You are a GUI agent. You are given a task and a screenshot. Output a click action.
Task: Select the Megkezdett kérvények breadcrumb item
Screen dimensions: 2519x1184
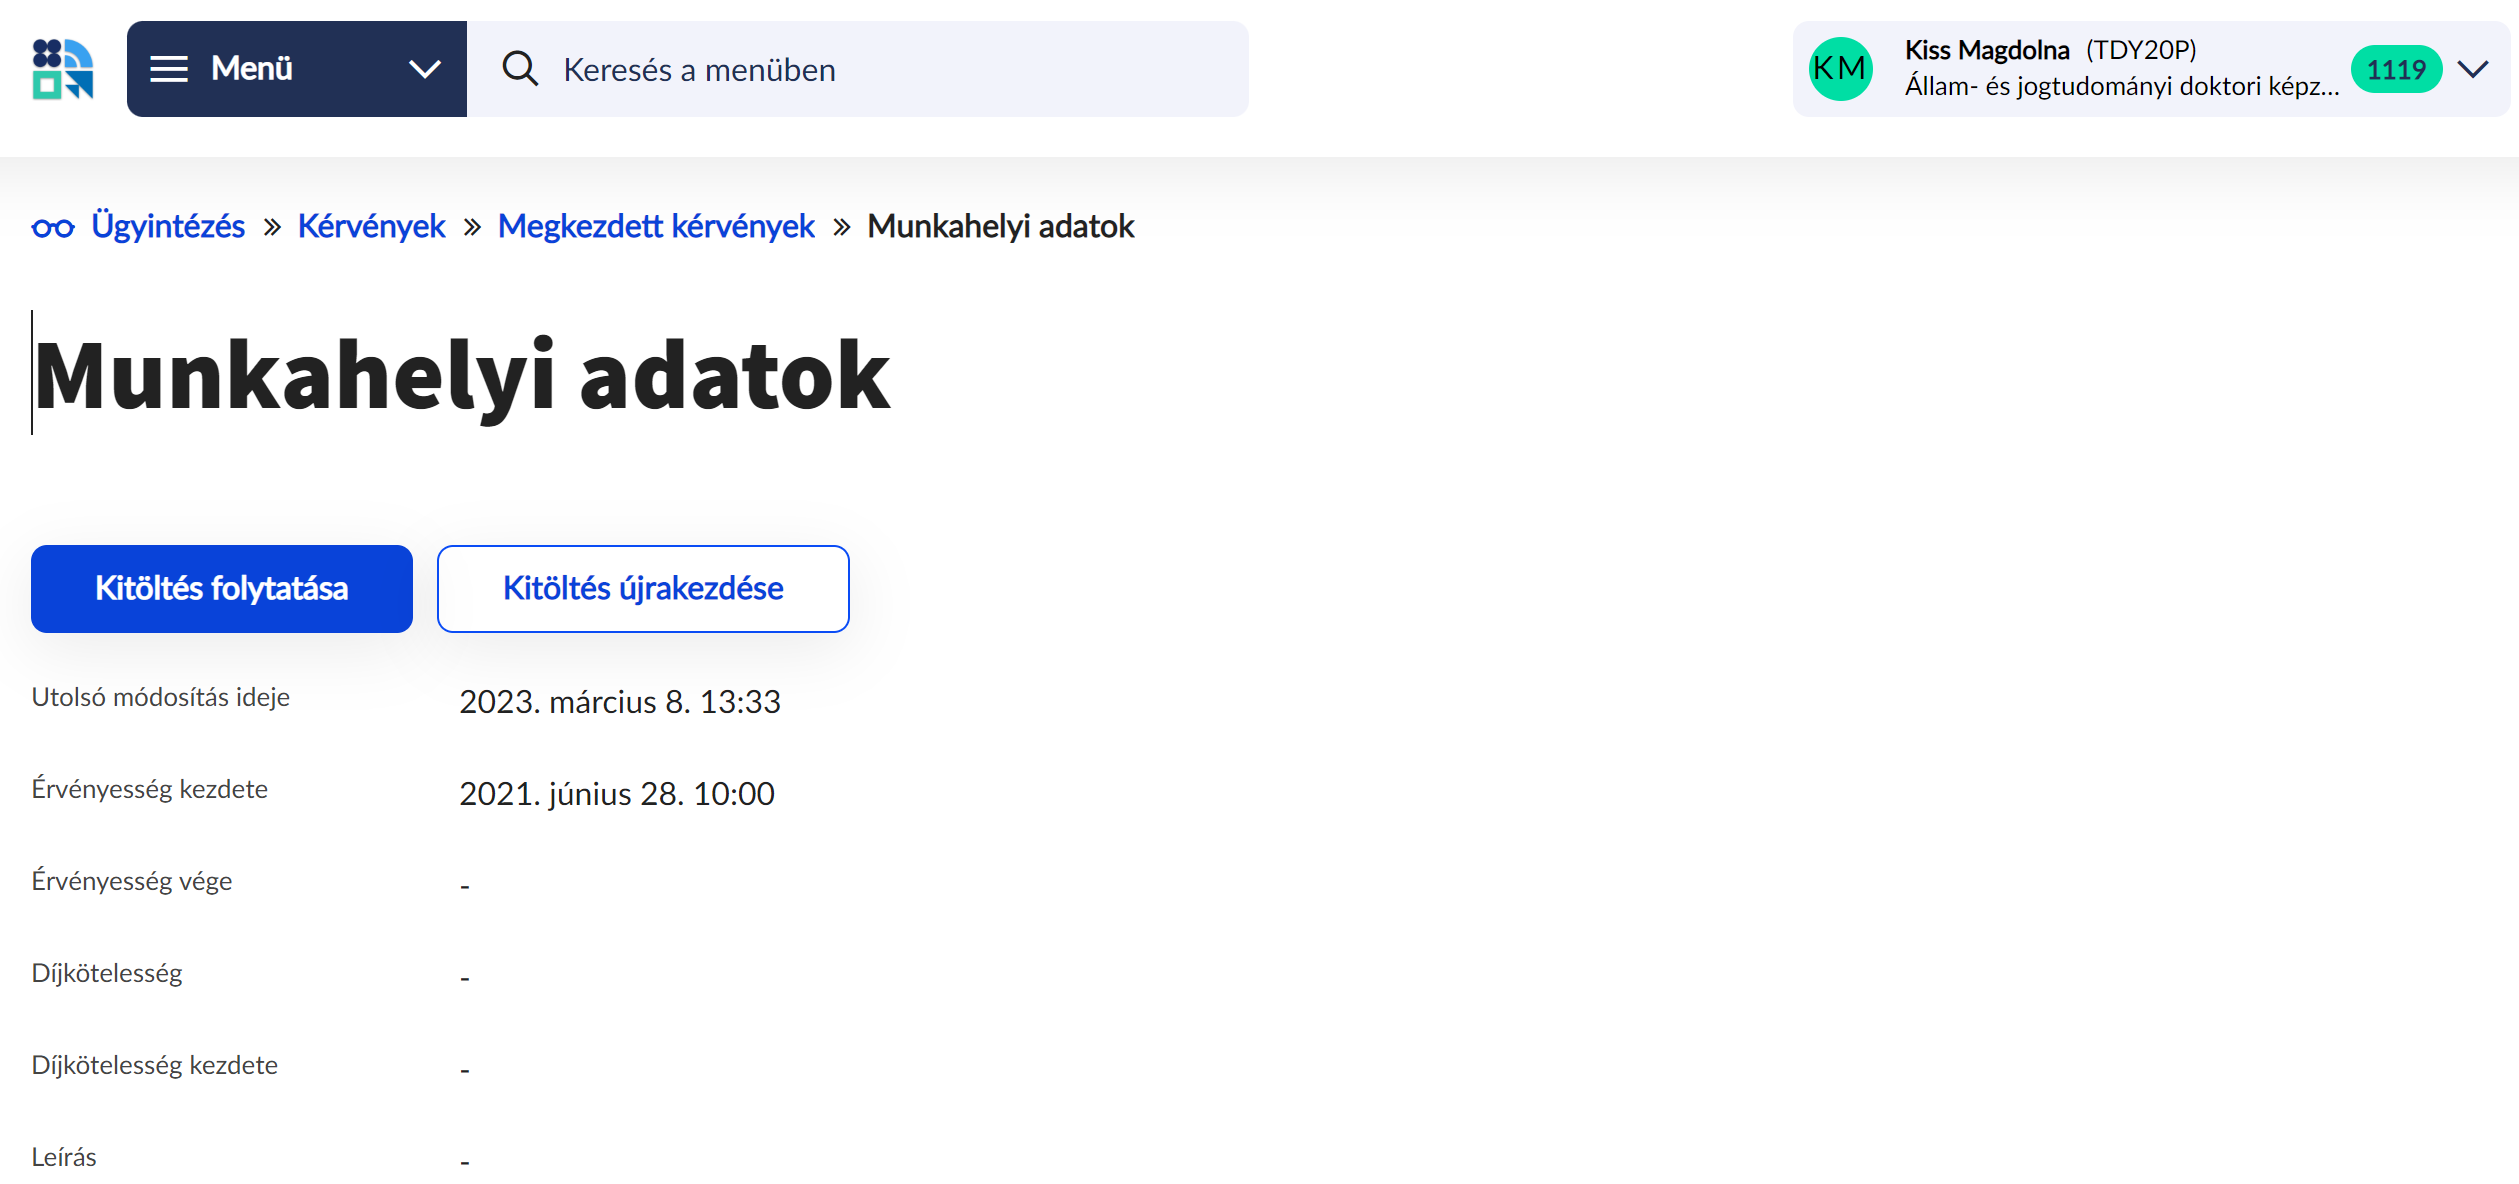coord(655,226)
